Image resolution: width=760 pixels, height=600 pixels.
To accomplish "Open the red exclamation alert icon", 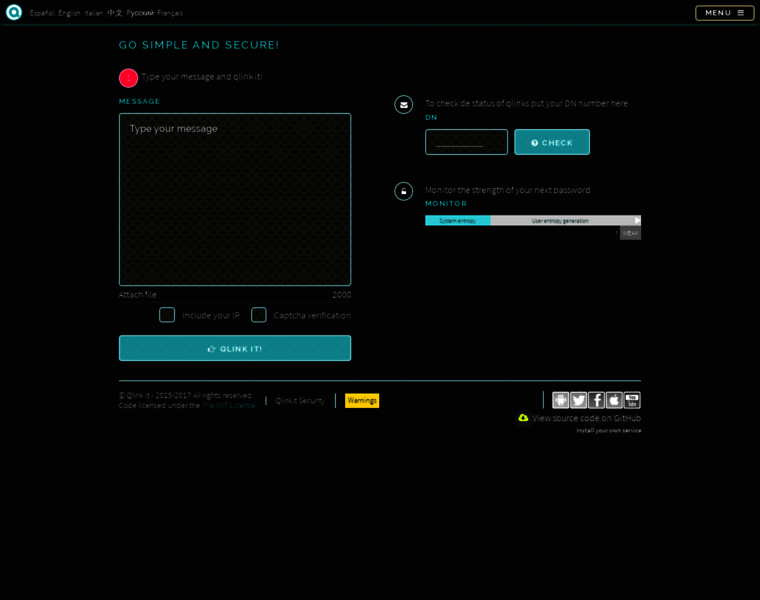I will (128, 78).
